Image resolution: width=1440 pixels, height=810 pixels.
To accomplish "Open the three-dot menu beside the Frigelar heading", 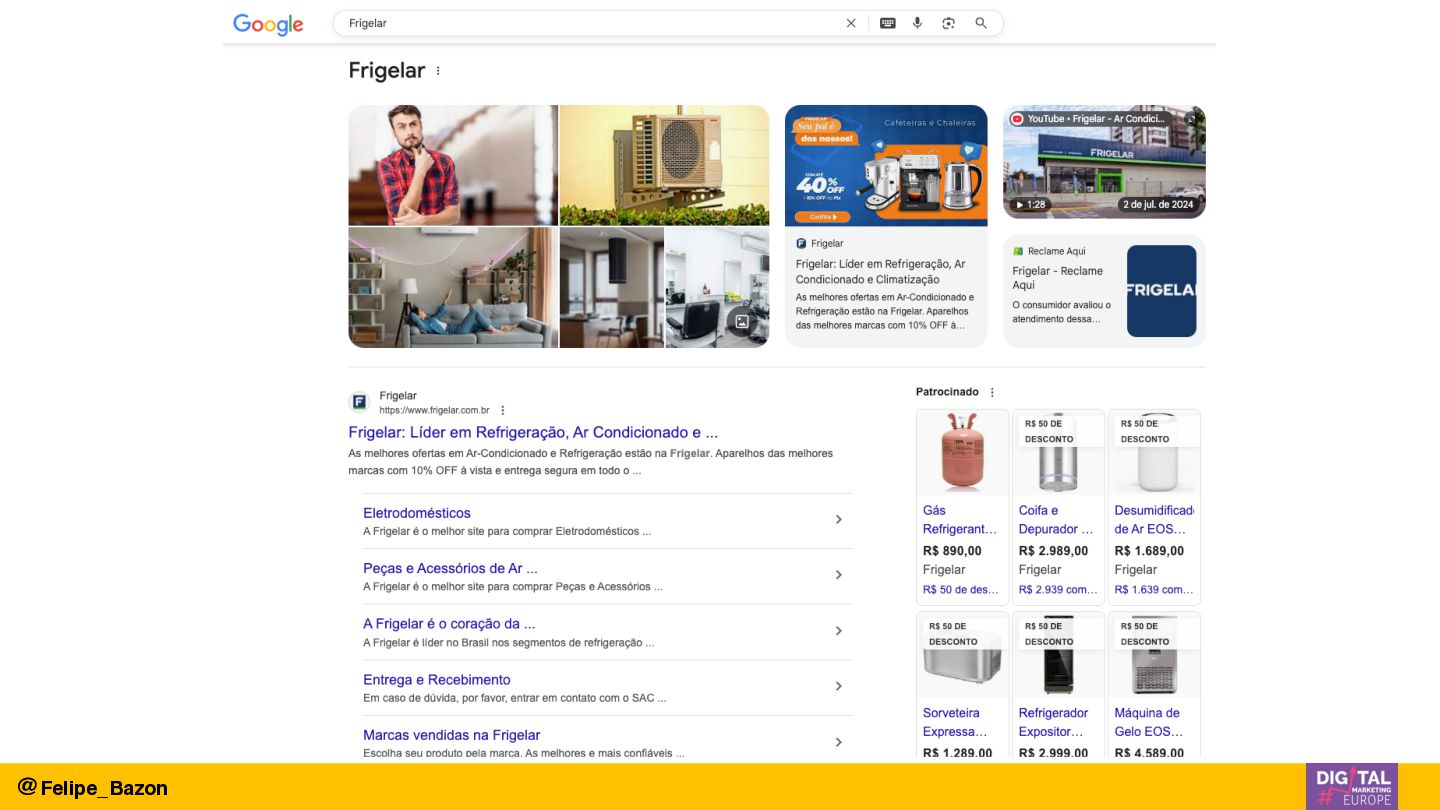I will (x=438, y=71).
